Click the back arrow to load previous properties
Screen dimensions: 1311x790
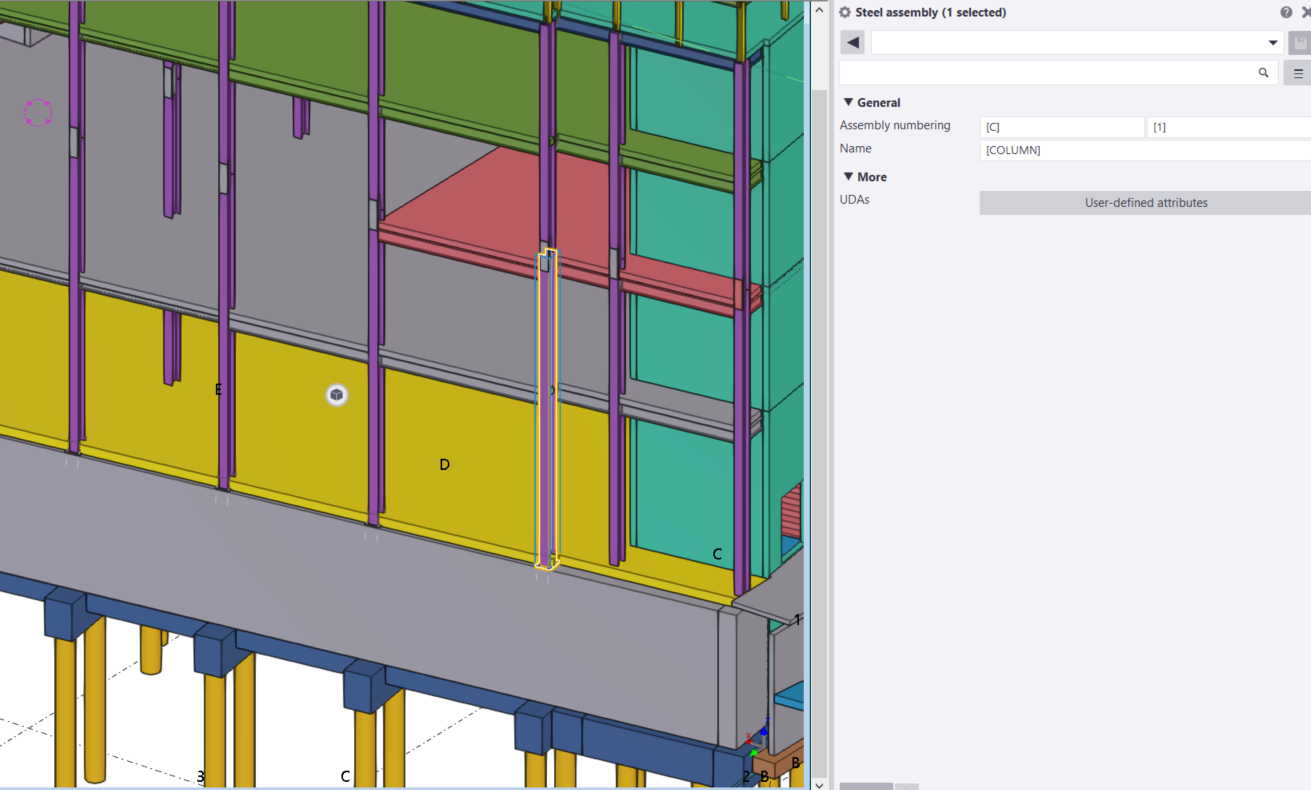pyautogui.click(x=852, y=42)
